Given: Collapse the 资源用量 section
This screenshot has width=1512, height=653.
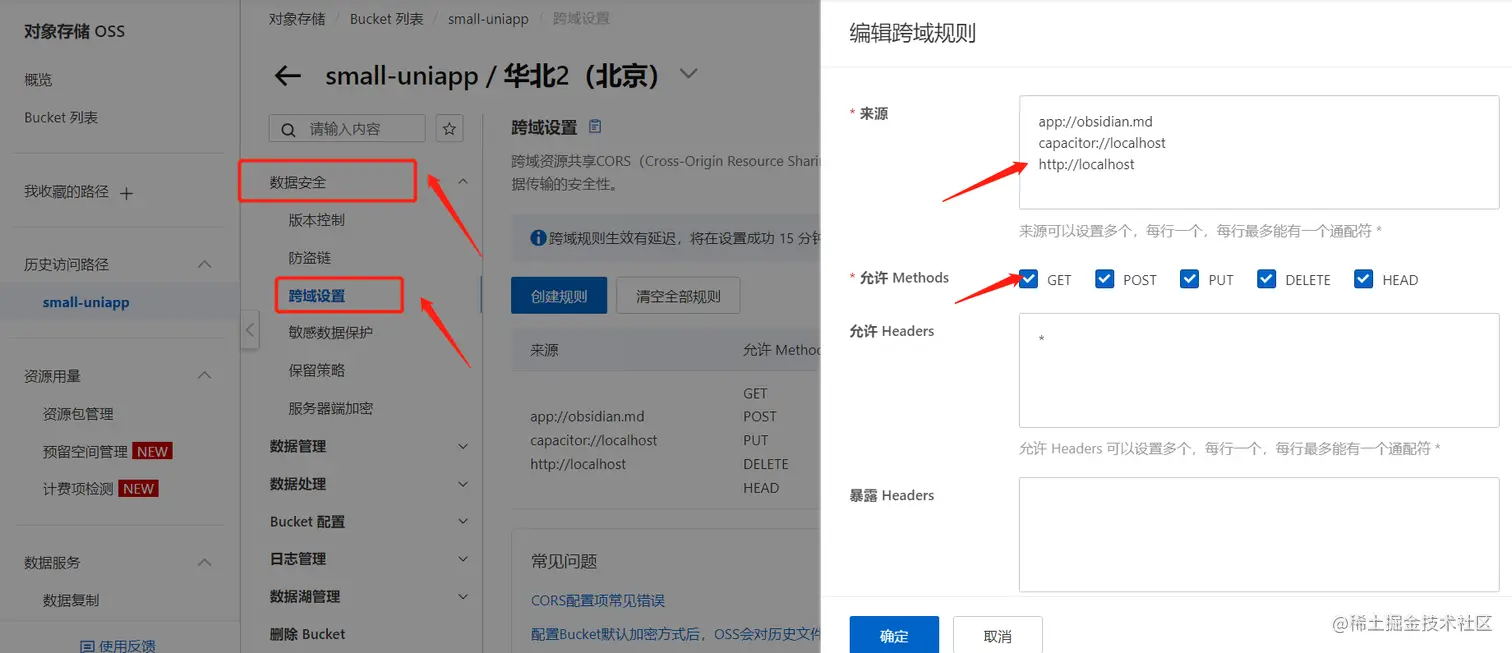Looking at the screenshot, I should point(205,376).
